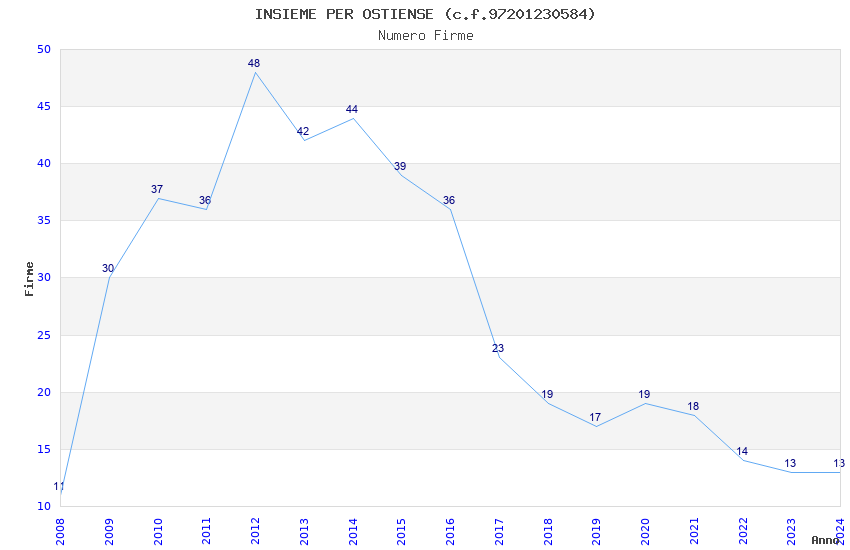
Task: Select y-axis value 20
Action: [44, 392]
